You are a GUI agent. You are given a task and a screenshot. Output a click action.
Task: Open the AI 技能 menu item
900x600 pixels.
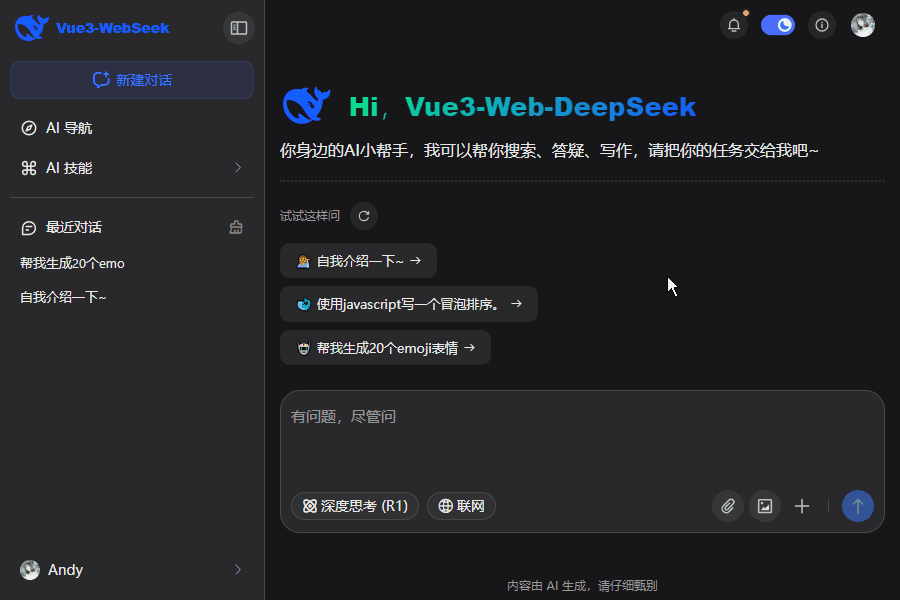(x=132, y=168)
